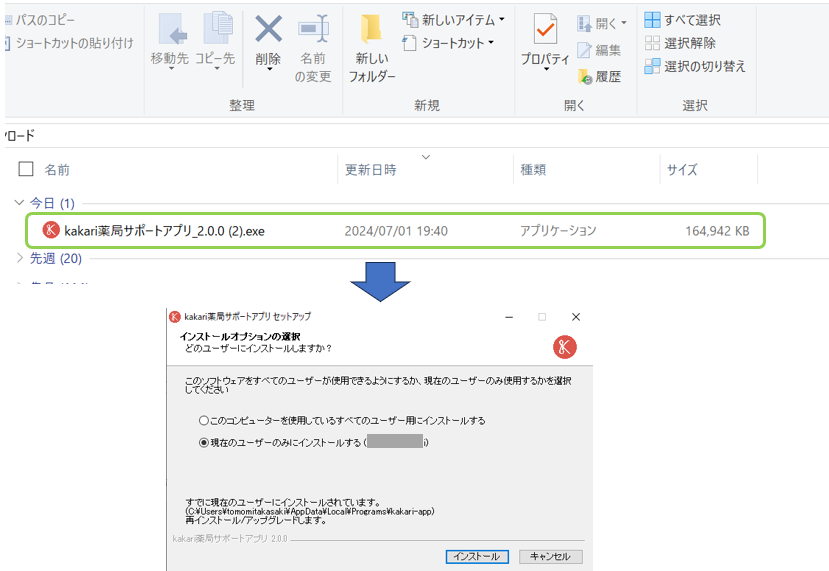Viewport: 829px width, 571px height.
Task: Click the Install (インストール) button
Action: 477,556
